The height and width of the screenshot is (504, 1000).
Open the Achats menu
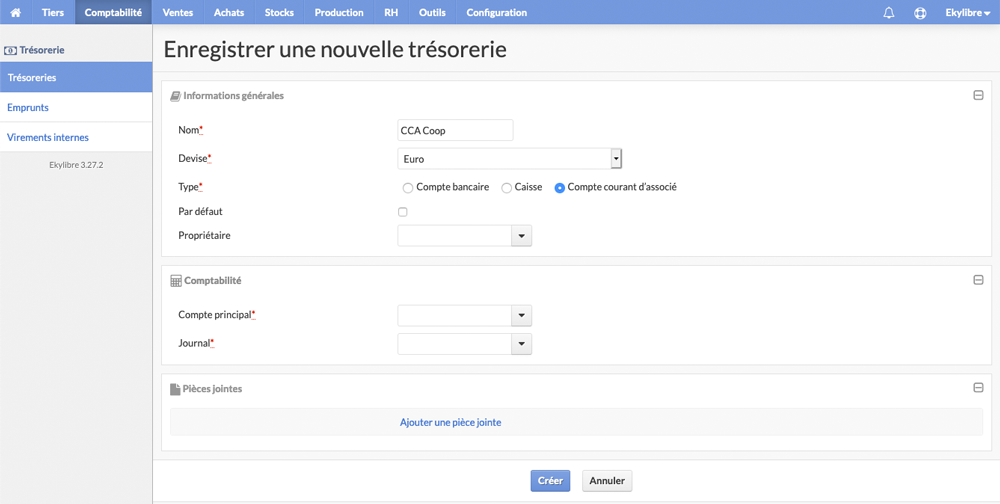click(x=229, y=12)
